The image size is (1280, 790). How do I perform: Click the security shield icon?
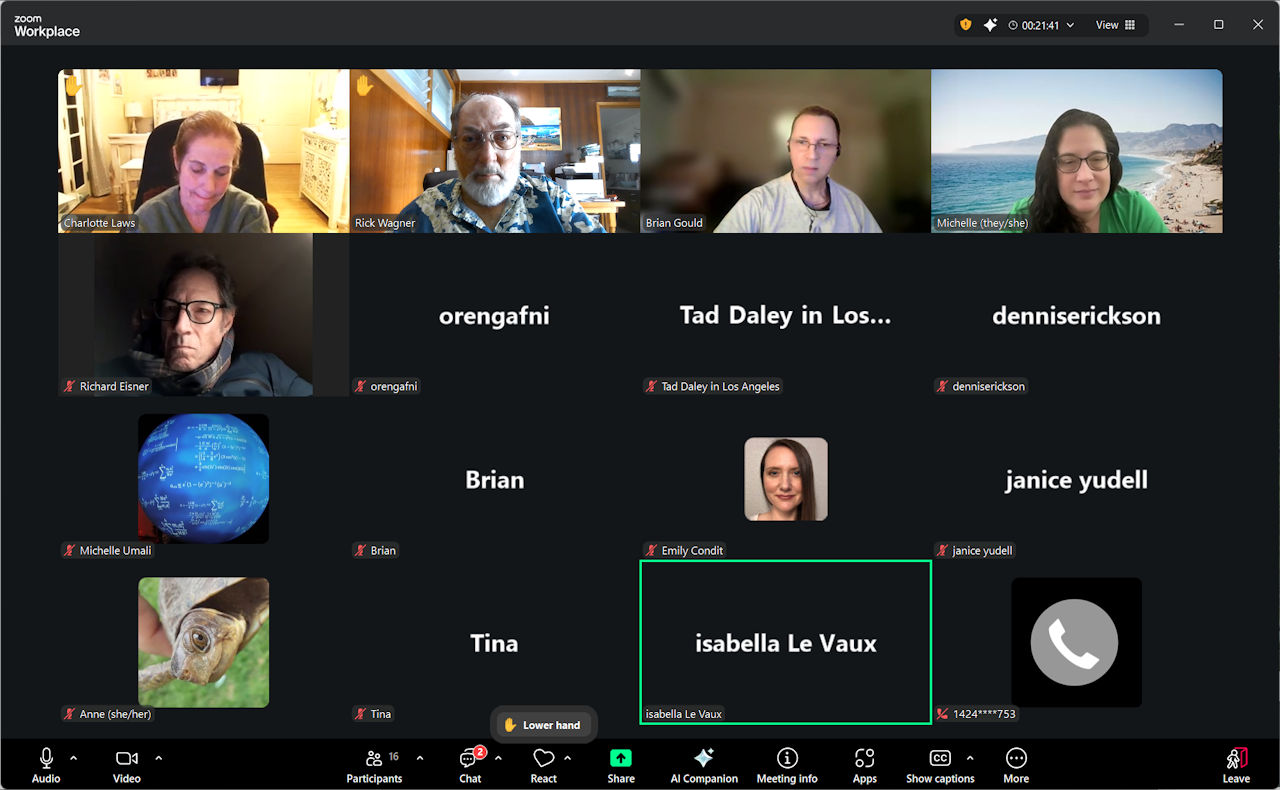pos(965,25)
